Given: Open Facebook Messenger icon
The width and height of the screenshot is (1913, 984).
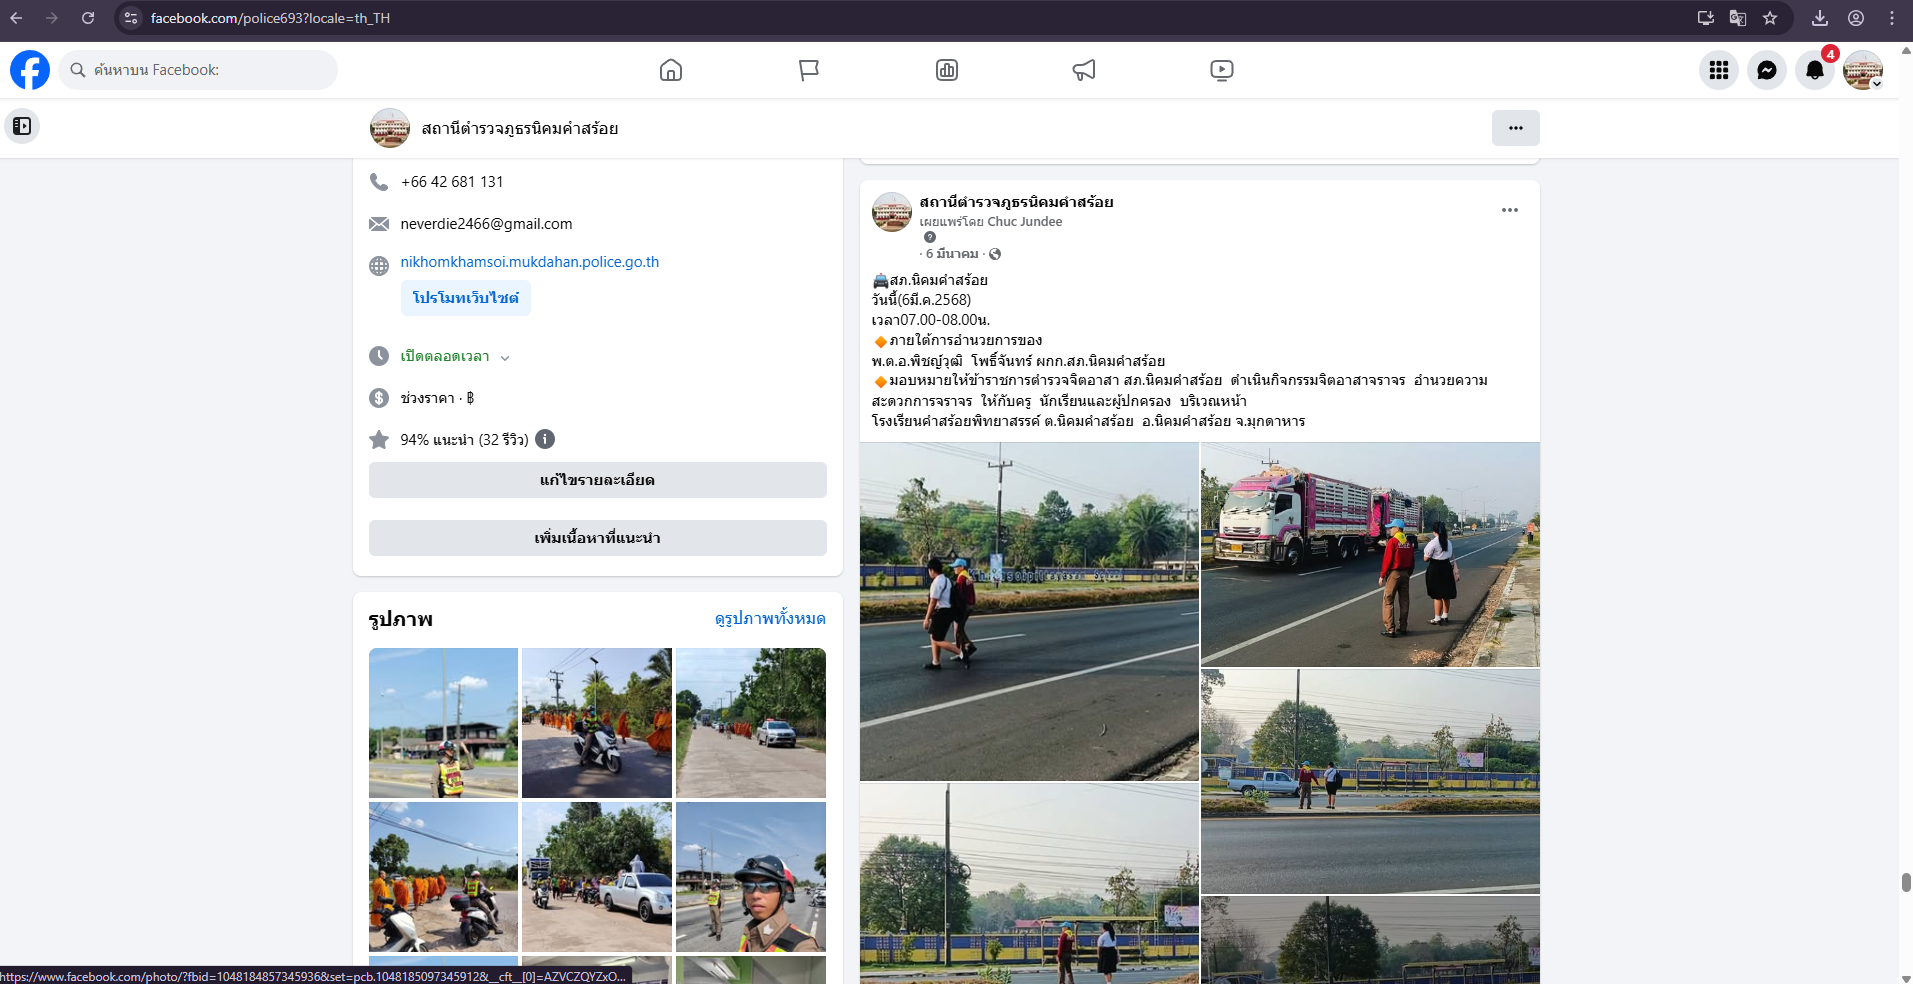Looking at the screenshot, I should point(1766,70).
